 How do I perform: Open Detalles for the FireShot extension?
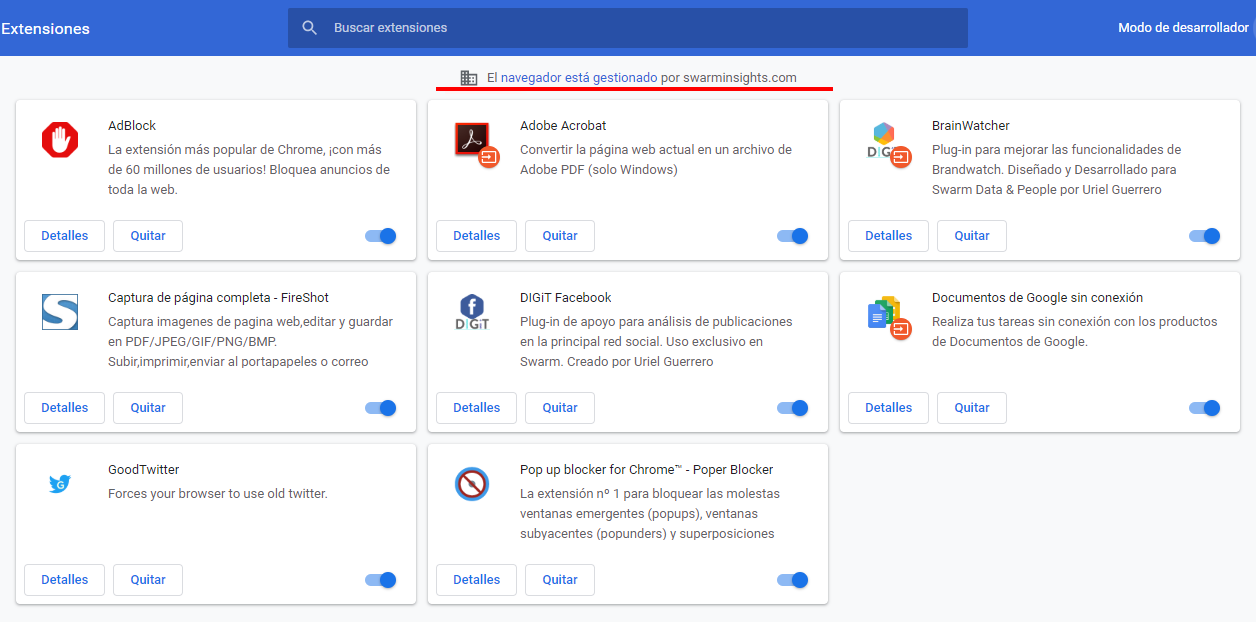tap(65, 408)
